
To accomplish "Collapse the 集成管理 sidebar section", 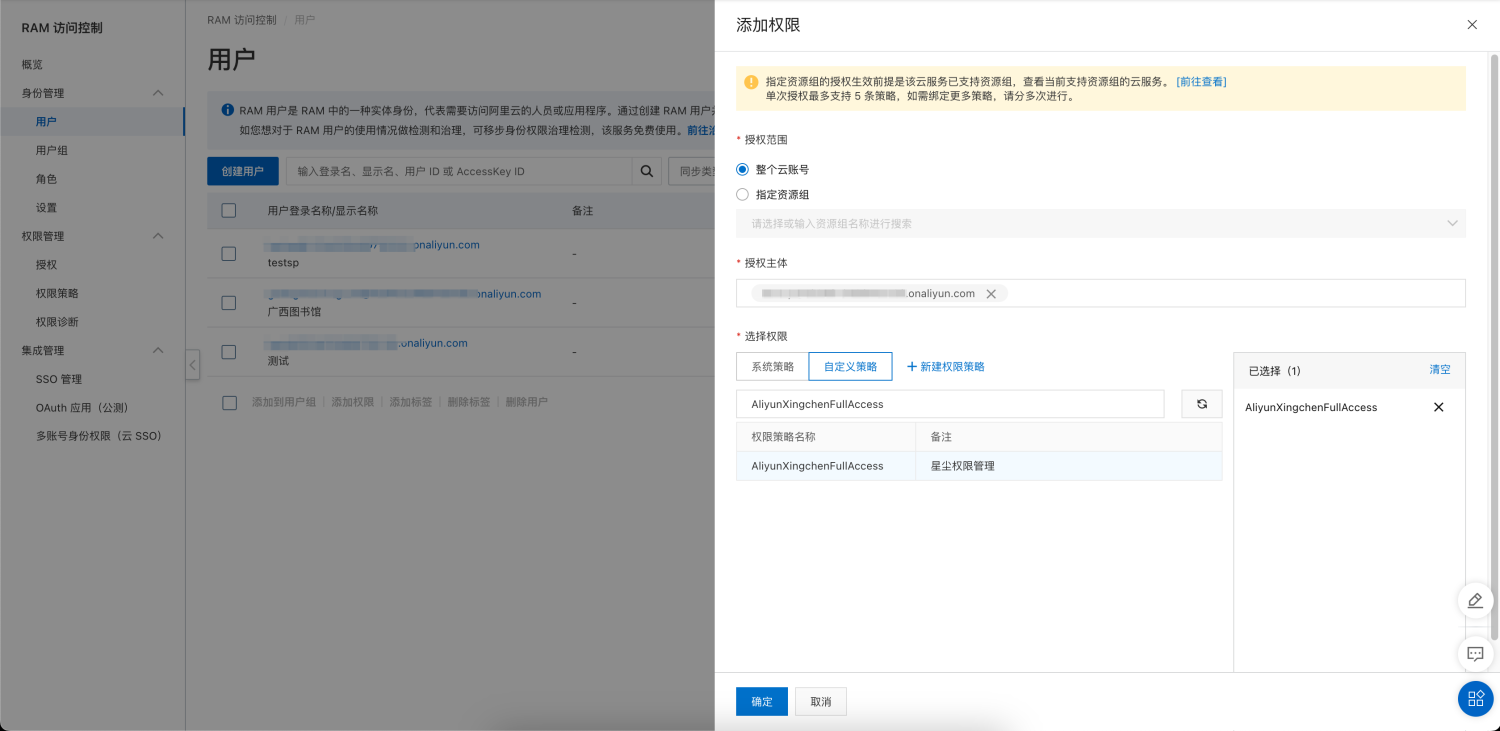I will [x=158, y=350].
